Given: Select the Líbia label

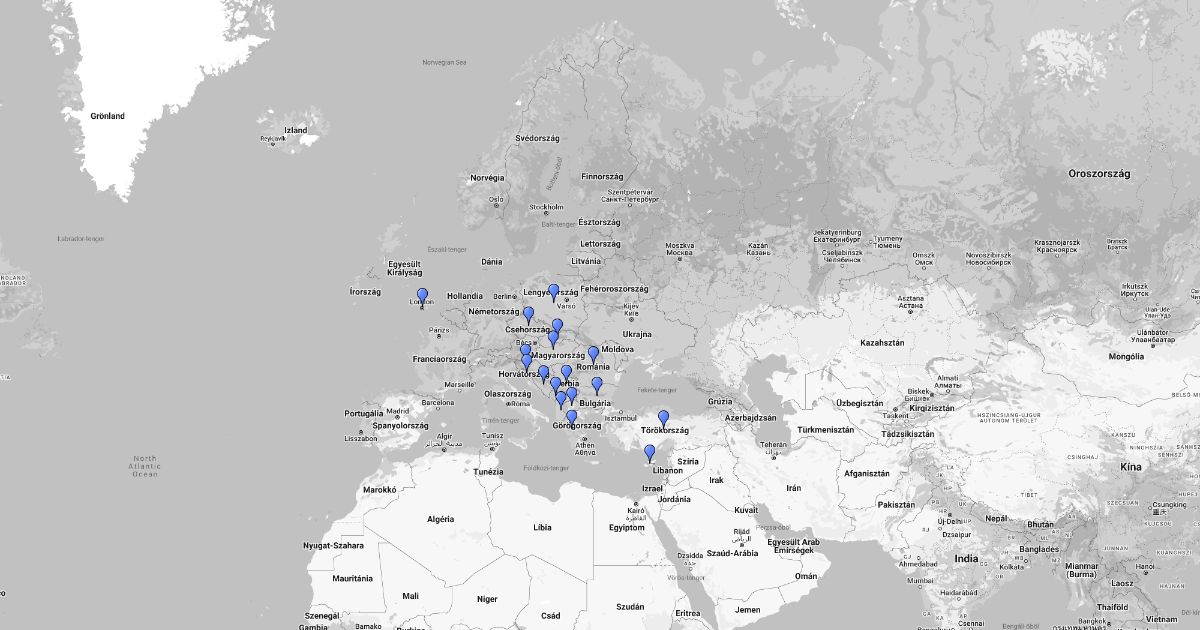Looking at the screenshot, I should point(542,526).
